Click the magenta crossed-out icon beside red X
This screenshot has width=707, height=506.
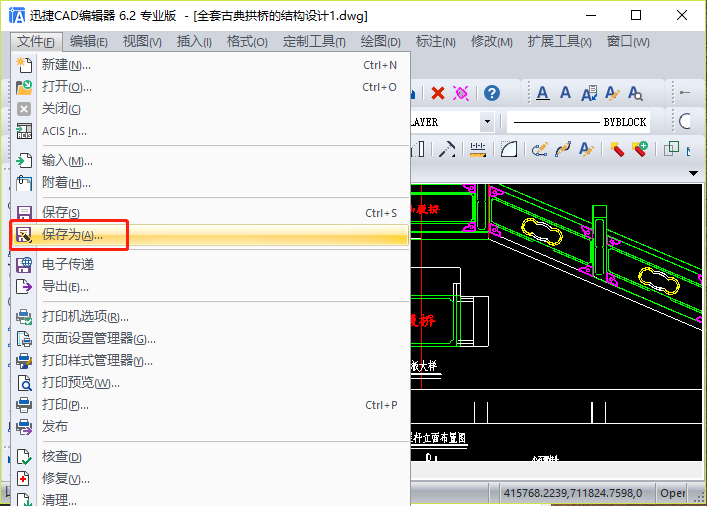(x=461, y=93)
